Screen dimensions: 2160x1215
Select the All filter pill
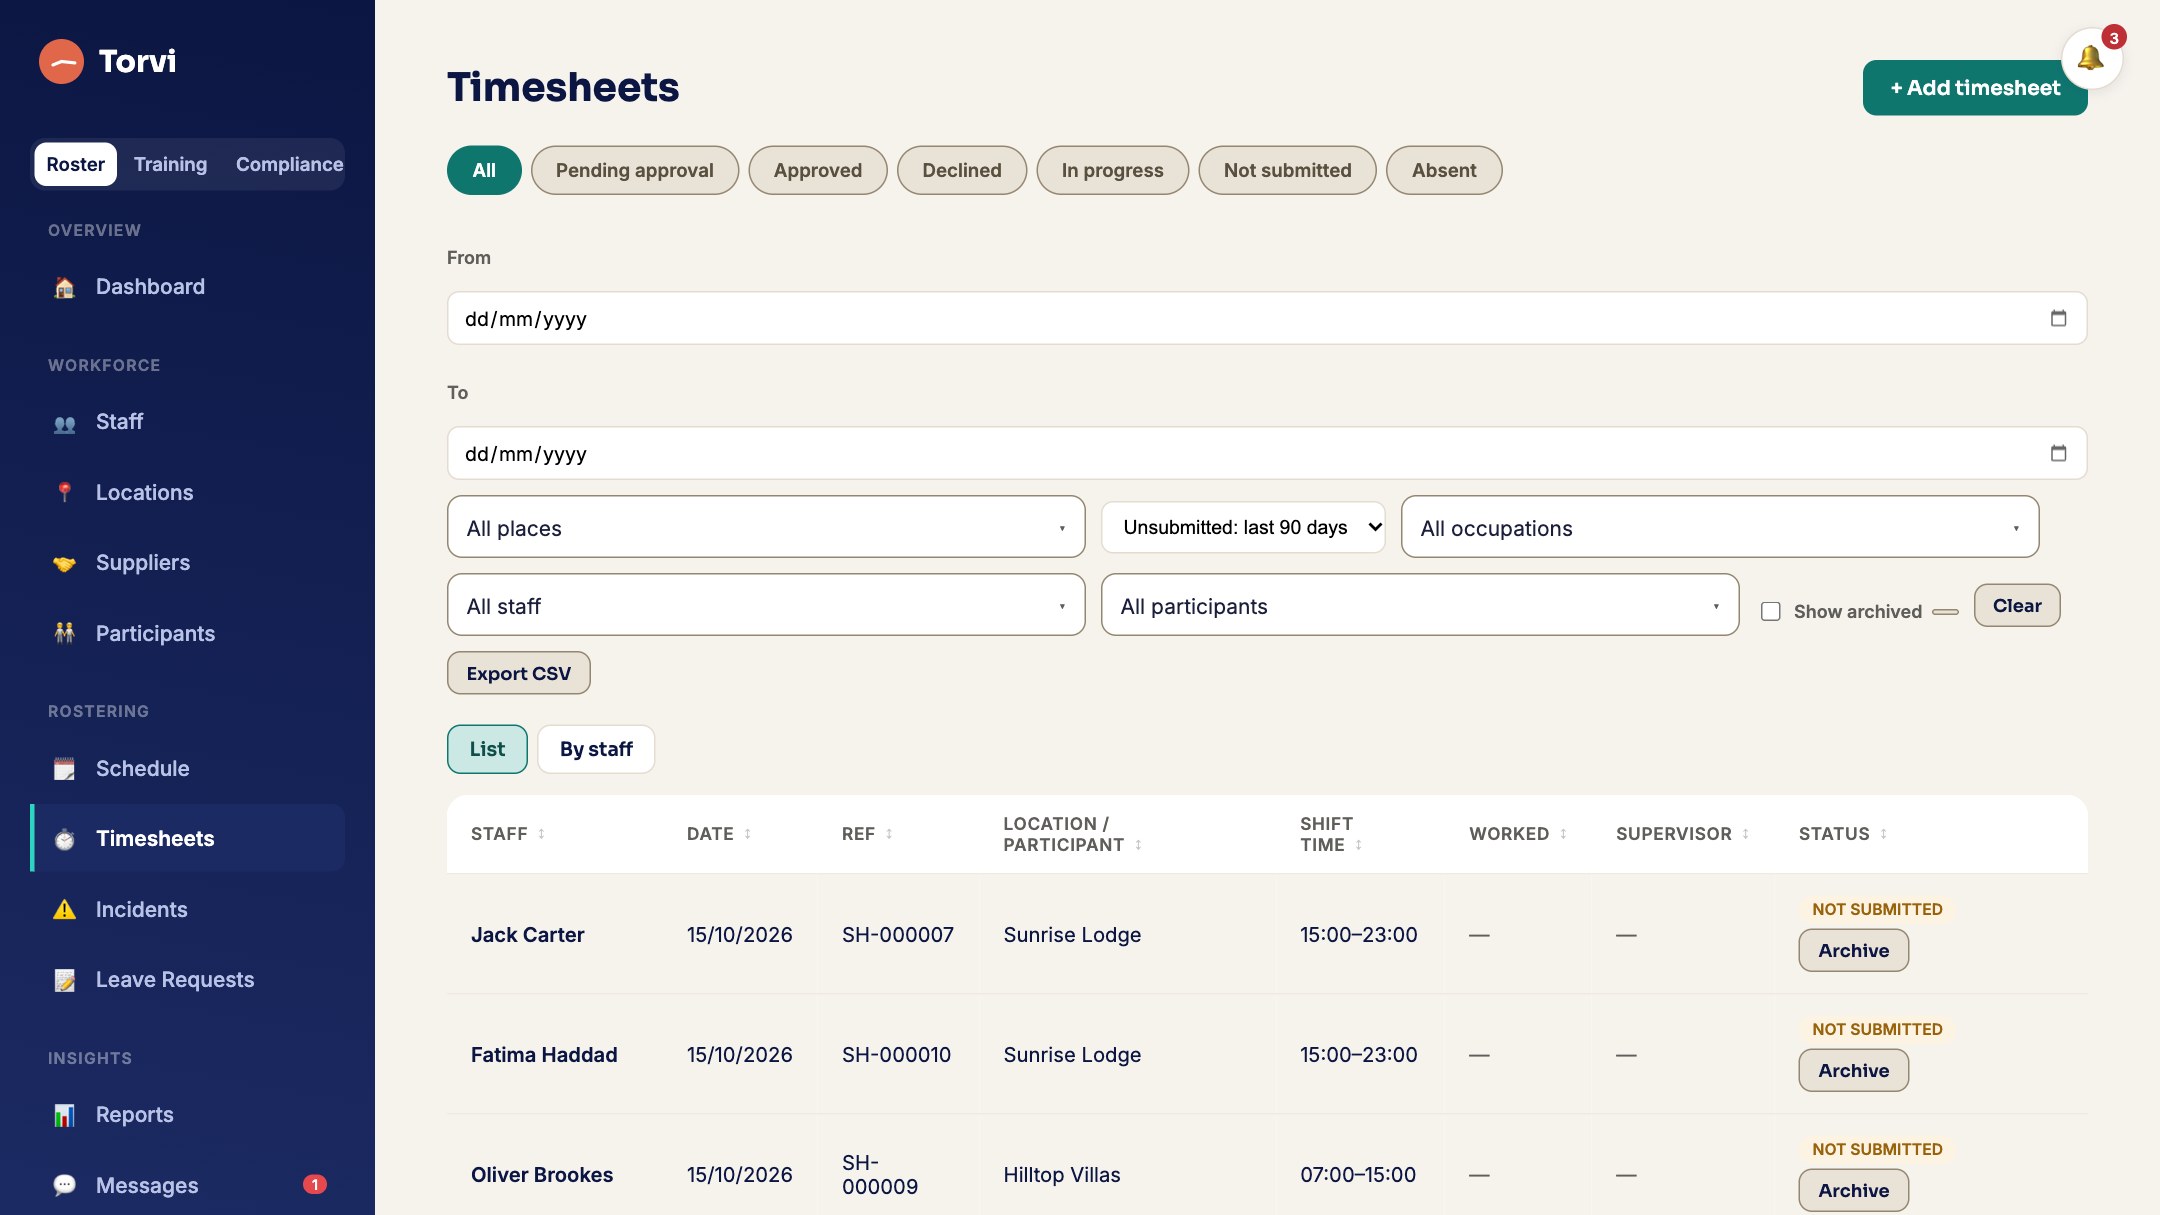click(x=484, y=170)
